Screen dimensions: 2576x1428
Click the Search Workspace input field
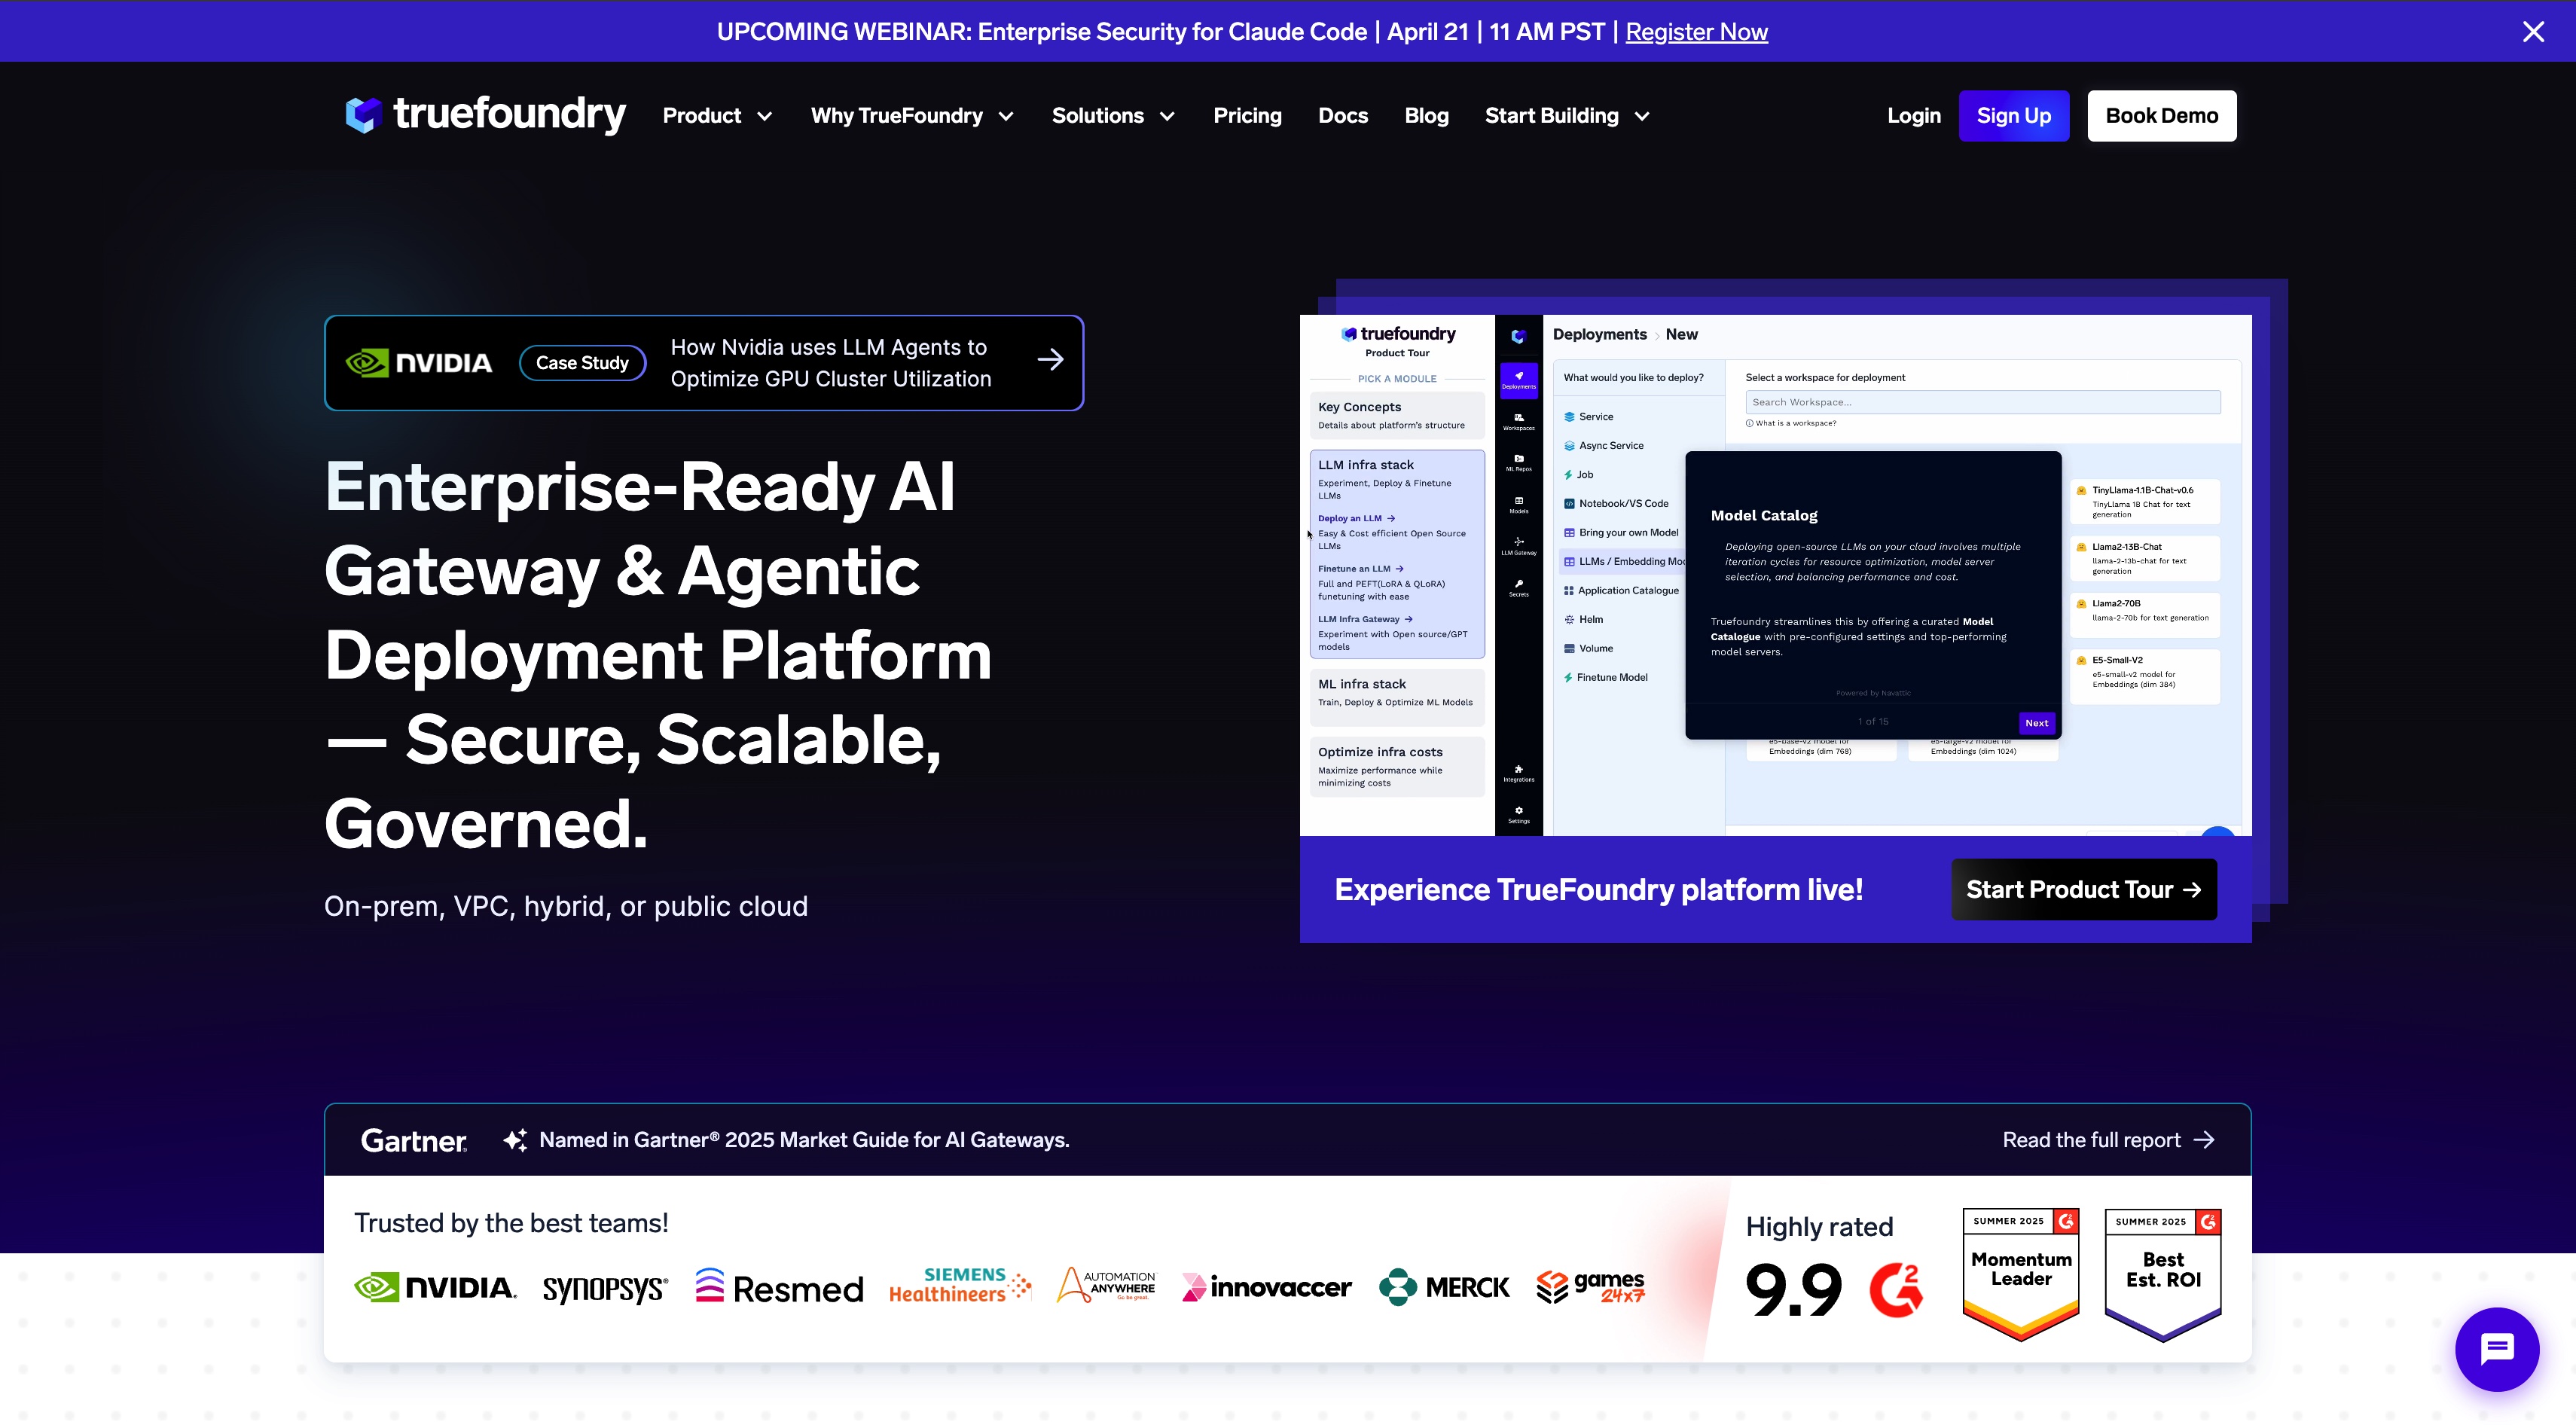point(1982,402)
